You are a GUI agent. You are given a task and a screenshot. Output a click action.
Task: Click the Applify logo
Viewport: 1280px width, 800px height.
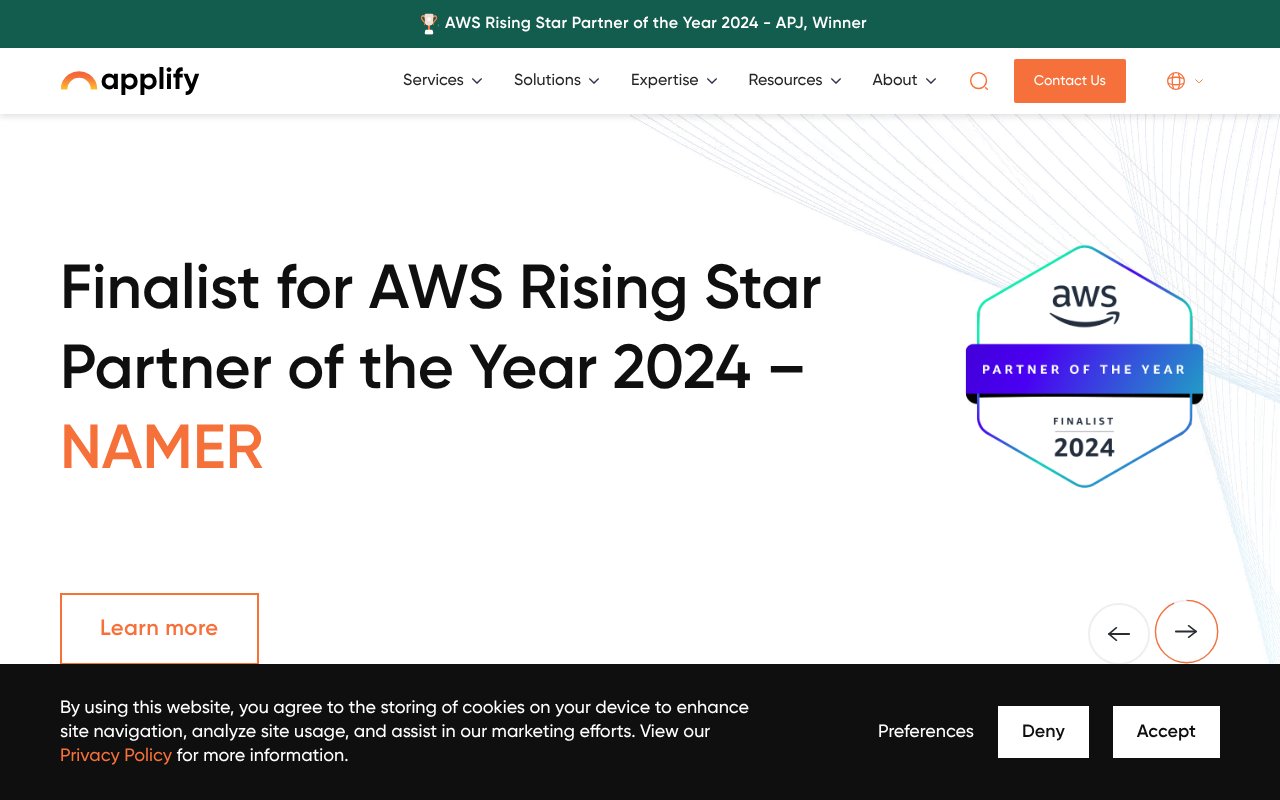tap(130, 80)
